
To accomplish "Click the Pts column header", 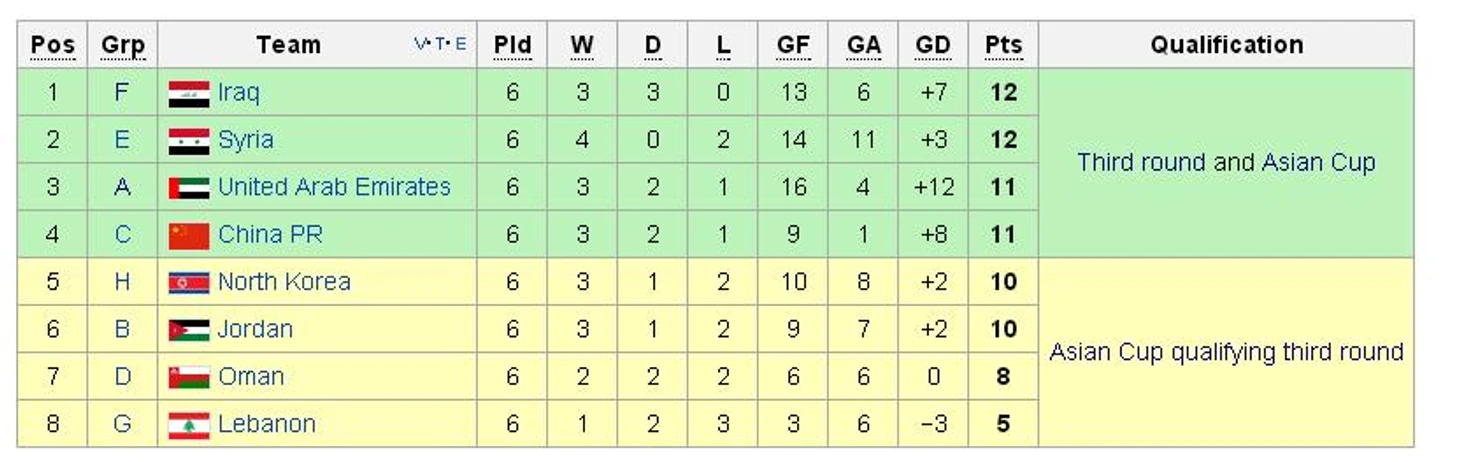I will [x=1003, y=45].
